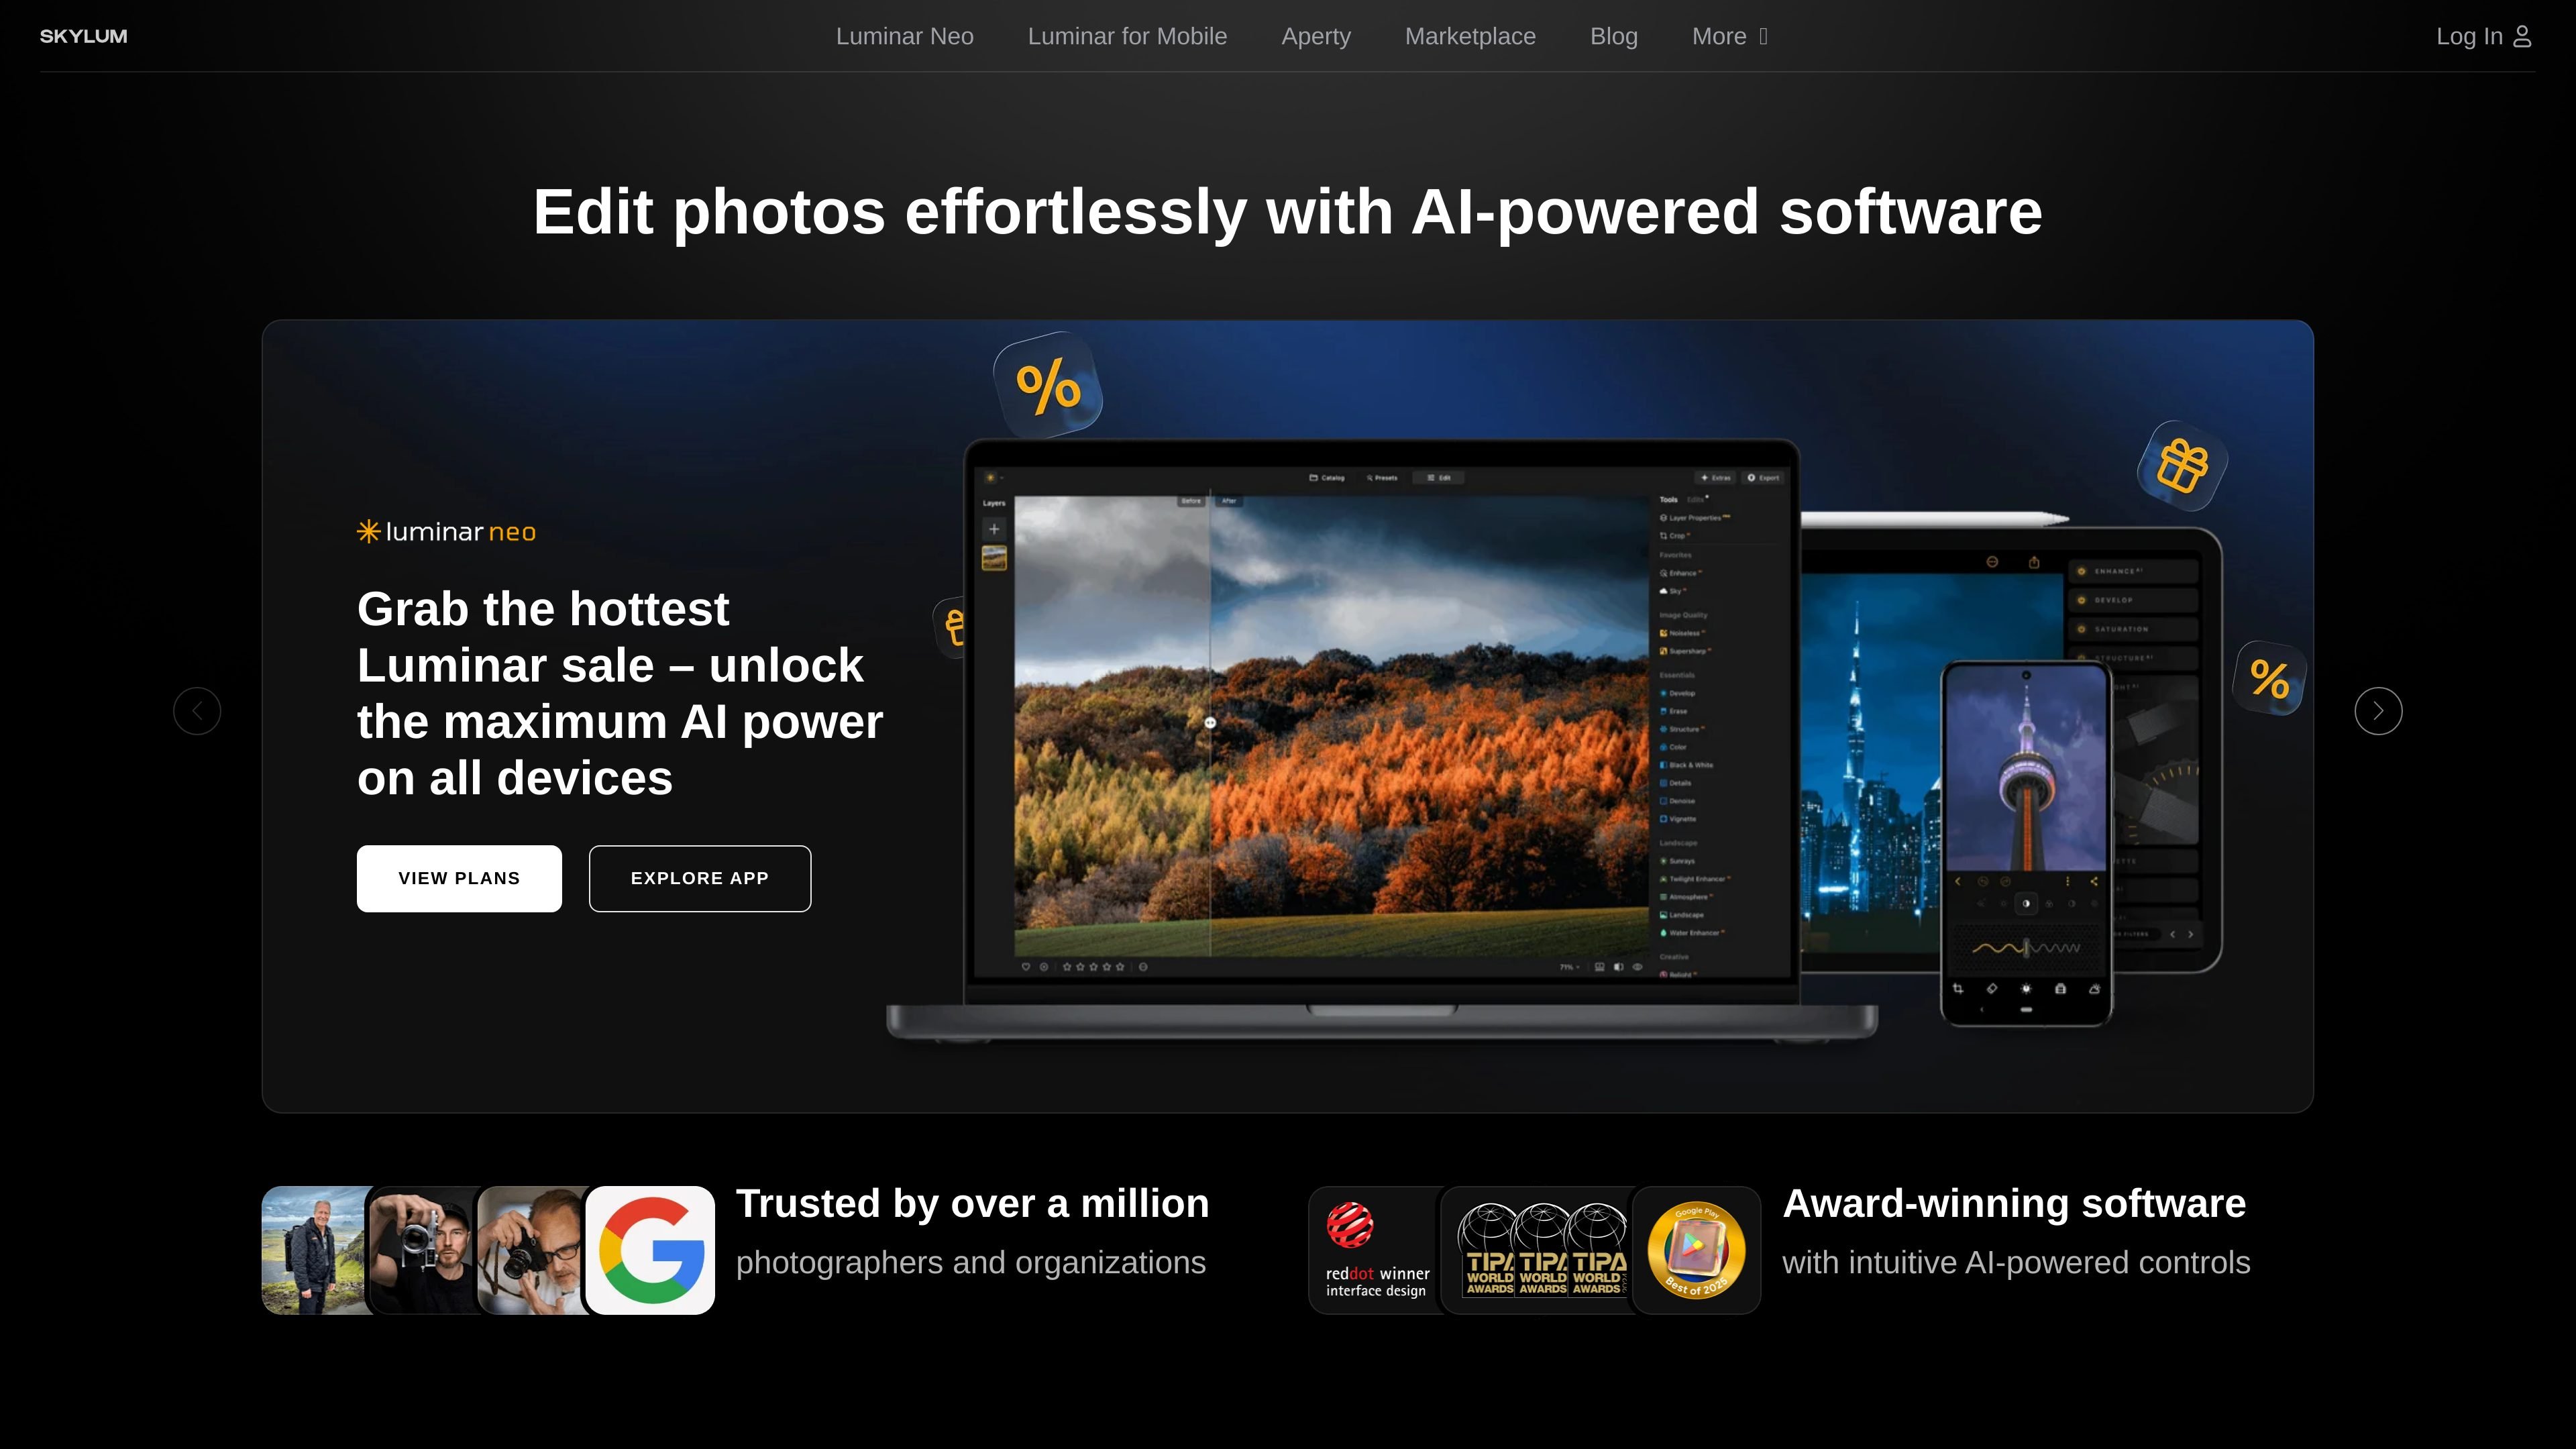This screenshot has height=1449, width=2576.
Task: Select the photographer with backpack thumbnail
Action: coord(314,1250)
